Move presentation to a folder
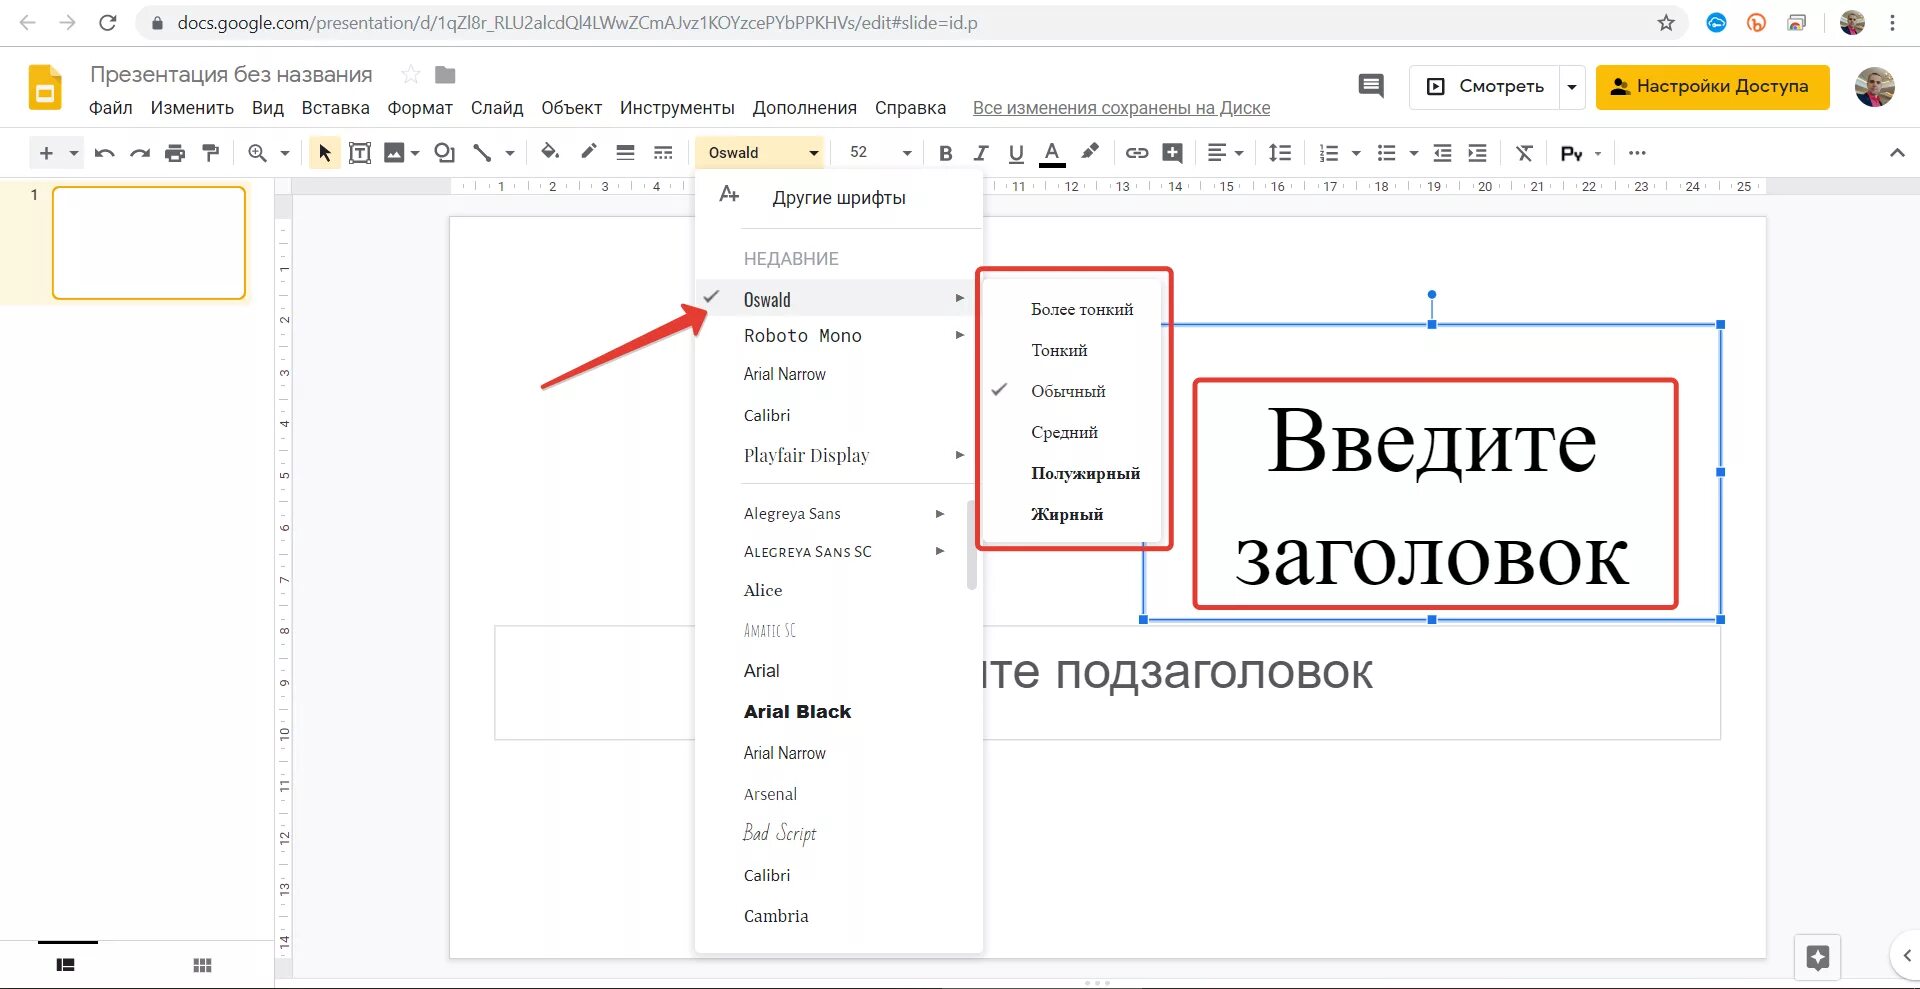This screenshot has height=989, width=1920. [x=446, y=75]
